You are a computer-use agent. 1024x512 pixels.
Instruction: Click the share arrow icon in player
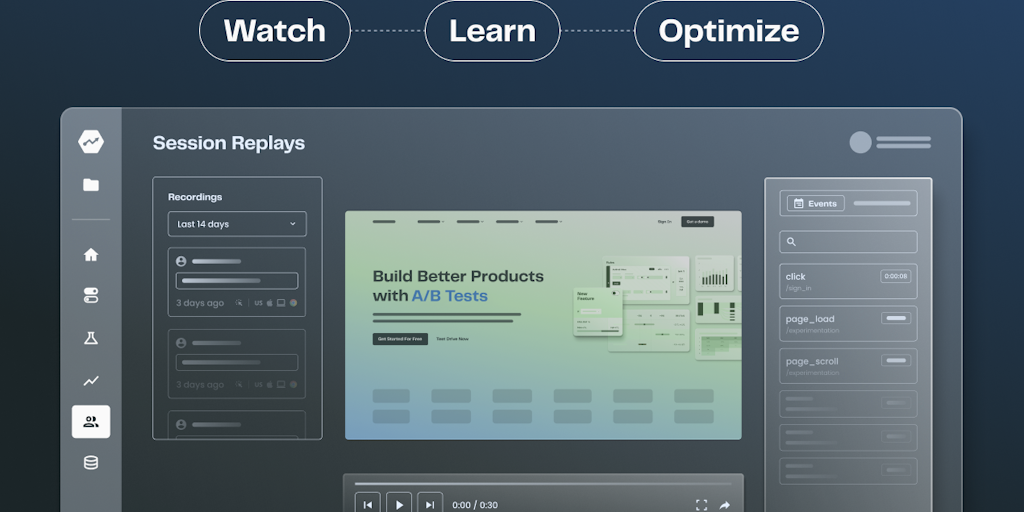click(725, 505)
